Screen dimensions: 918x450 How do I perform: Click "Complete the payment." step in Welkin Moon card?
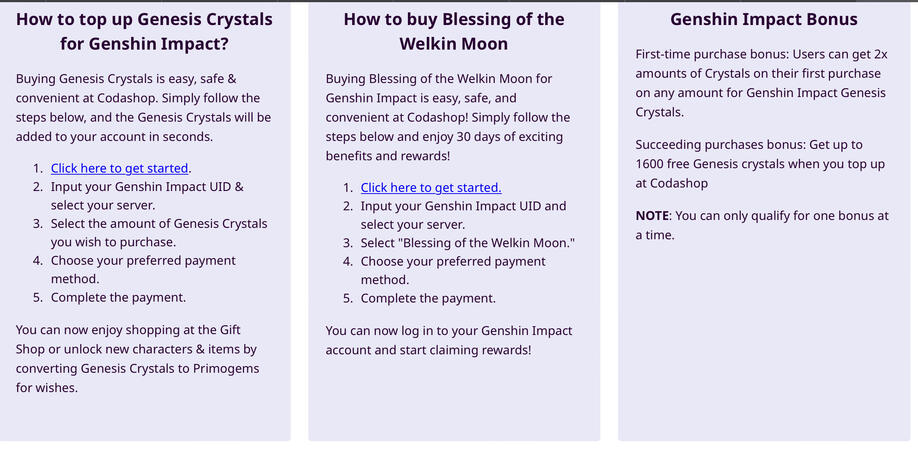[428, 298]
